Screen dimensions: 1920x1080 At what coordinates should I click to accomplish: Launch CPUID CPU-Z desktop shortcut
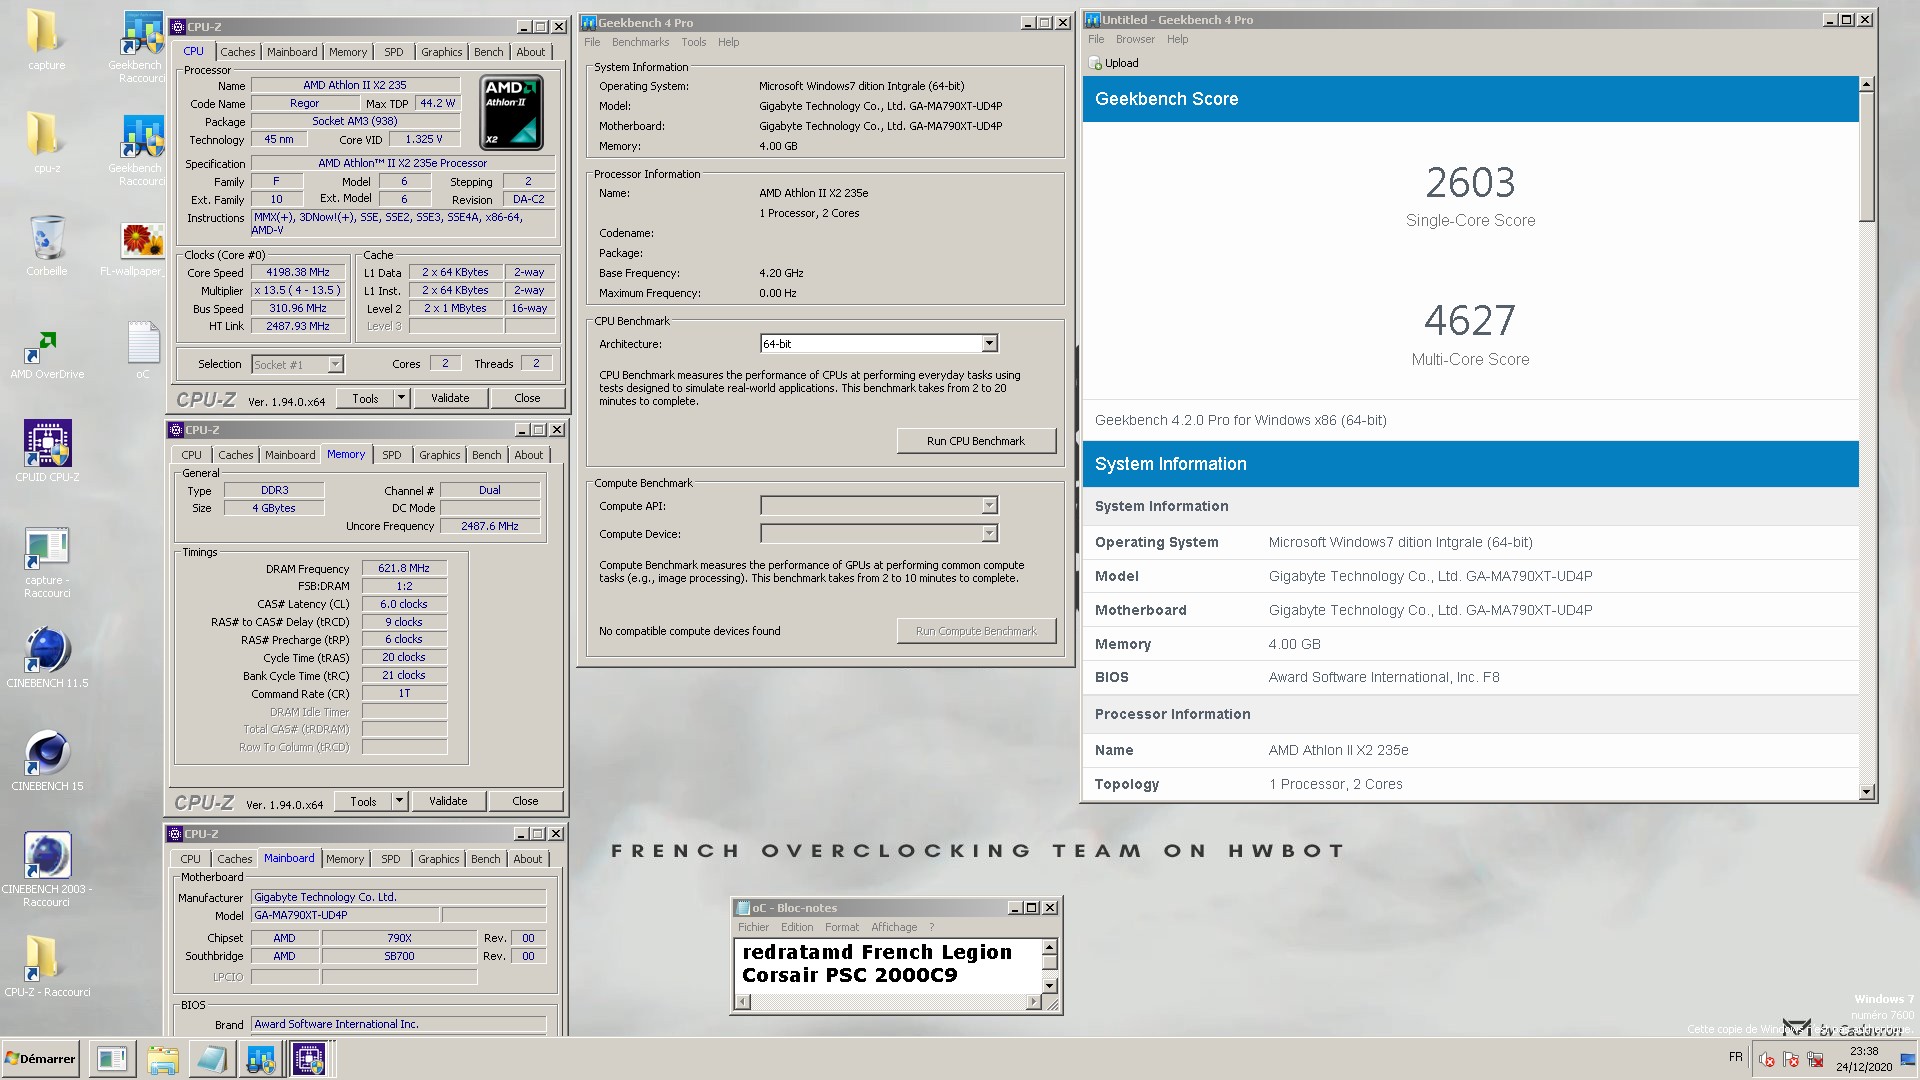(47, 451)
